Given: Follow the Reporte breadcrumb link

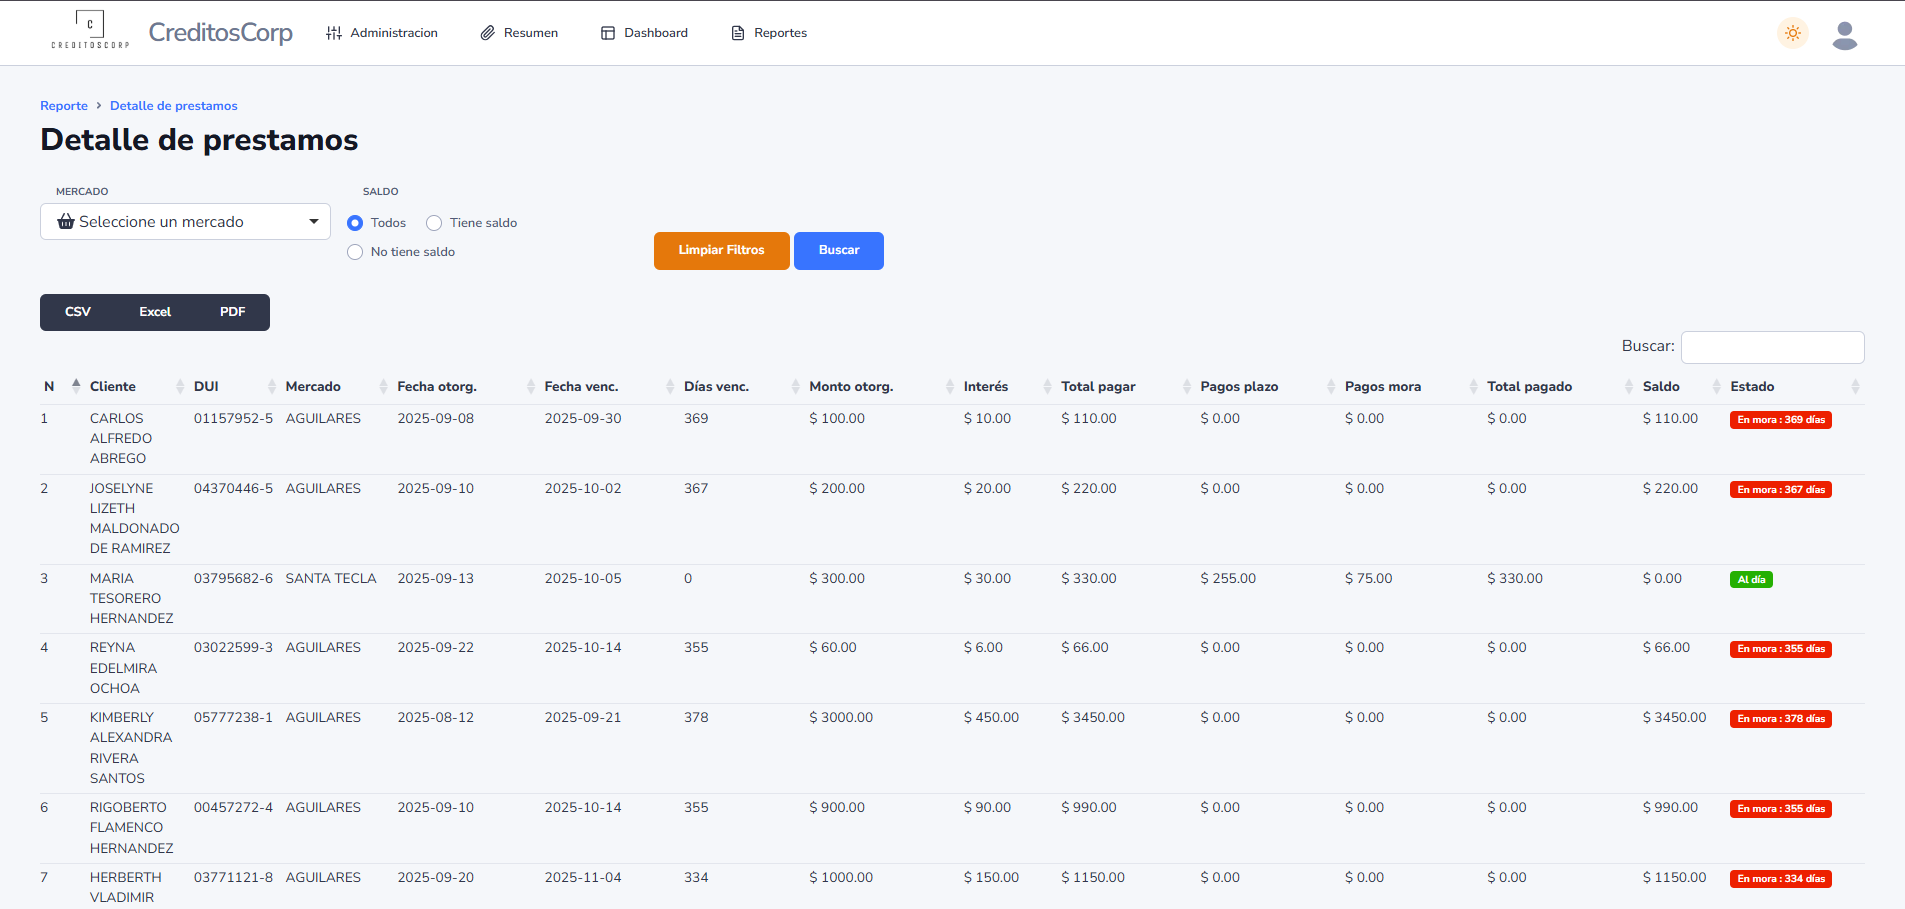Looking at the screenshot, I should tap(64, 106).
